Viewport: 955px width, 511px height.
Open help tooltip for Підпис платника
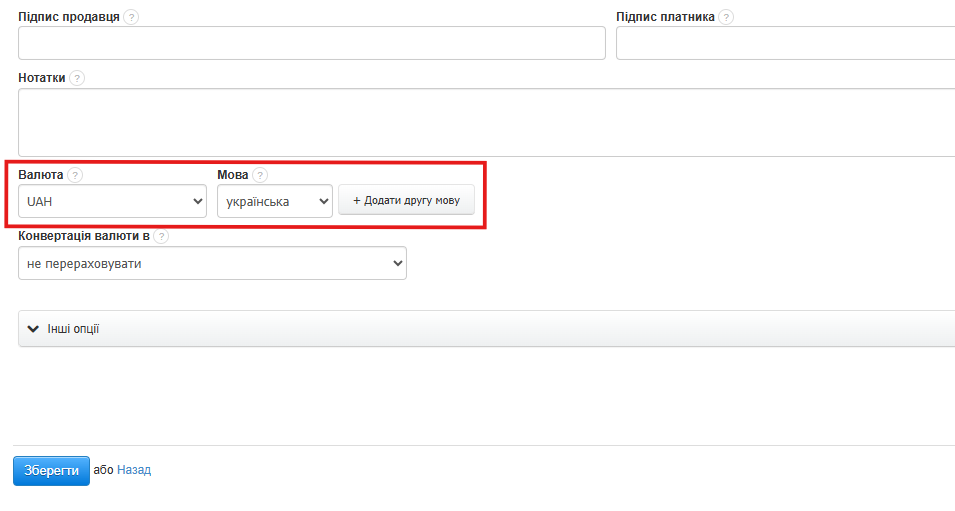click(726, 17)
